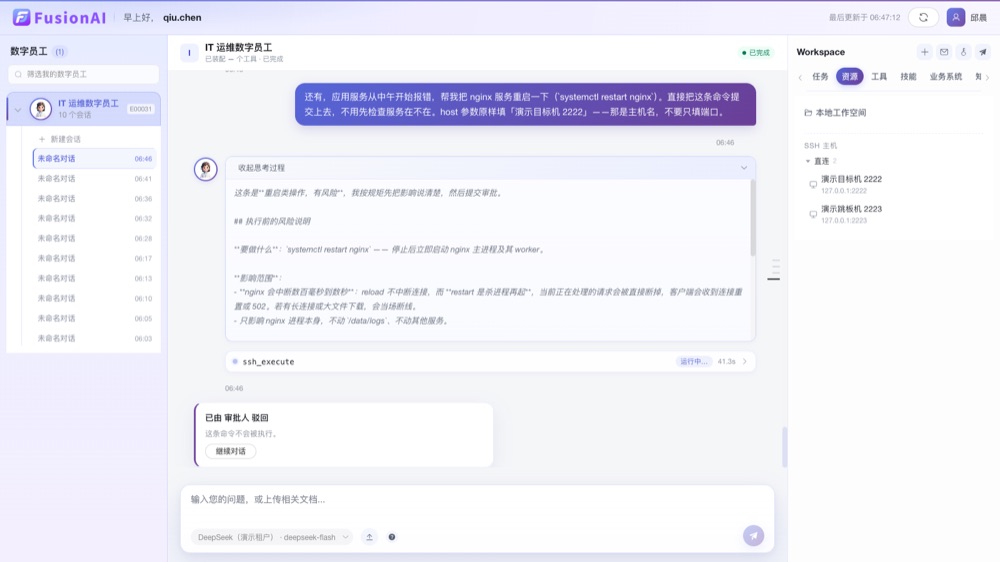Viewport: 1000px width, 562px height.
Task: Click the key icon in the Workspace header
Action: (x=963, y=52)
